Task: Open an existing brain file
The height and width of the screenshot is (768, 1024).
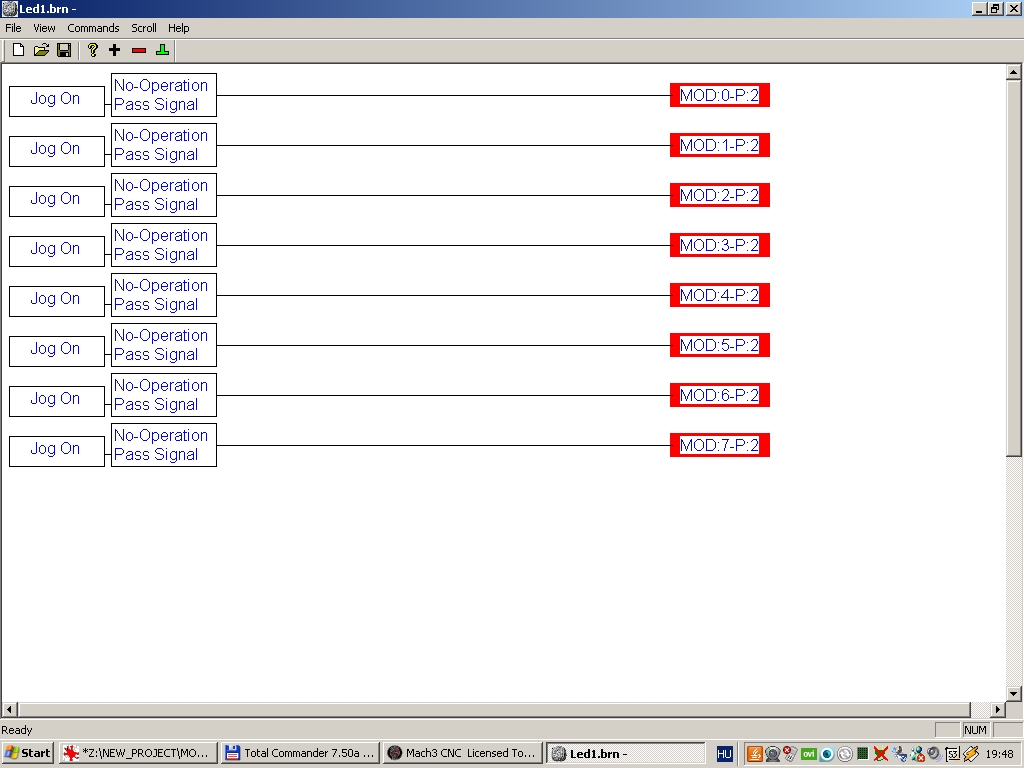Action: [41, 50]
